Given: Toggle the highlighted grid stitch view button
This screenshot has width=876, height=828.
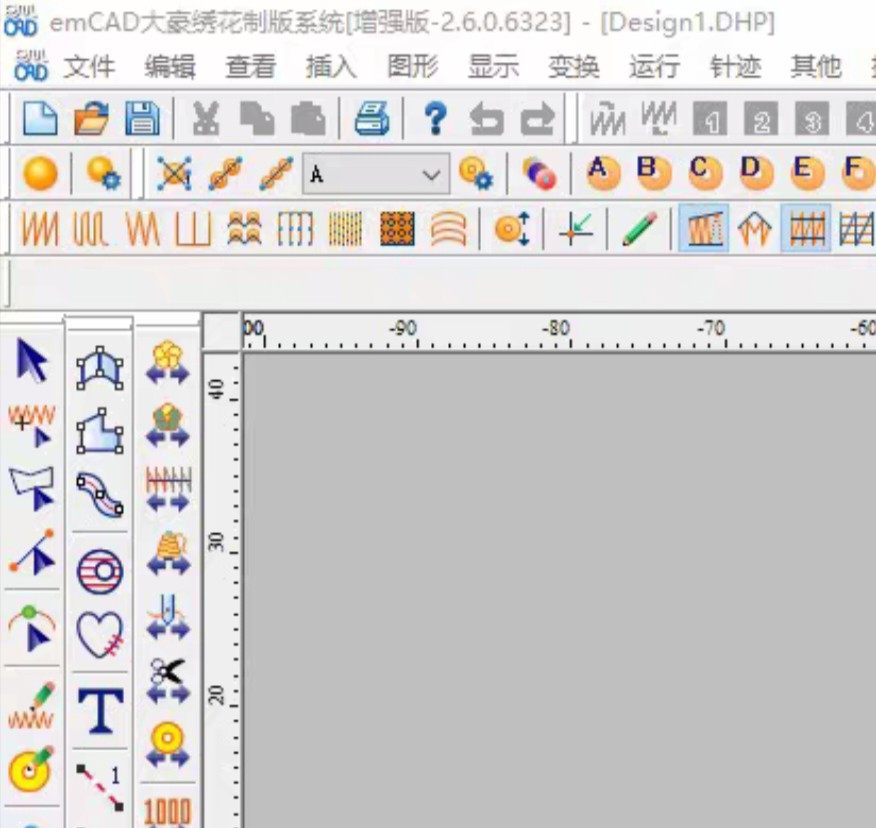Looking at the screenshot, I should (805, 229).
